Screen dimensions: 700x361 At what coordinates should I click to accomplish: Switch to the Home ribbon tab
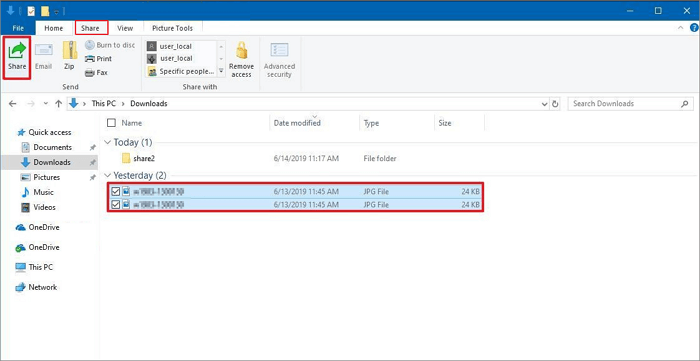coord(54,28)
